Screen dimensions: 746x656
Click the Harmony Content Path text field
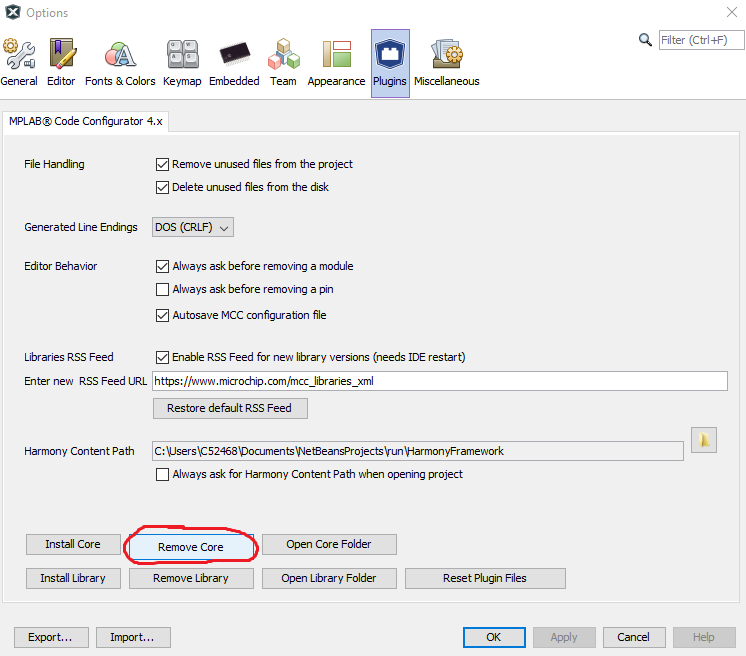(x=418, y=451)
